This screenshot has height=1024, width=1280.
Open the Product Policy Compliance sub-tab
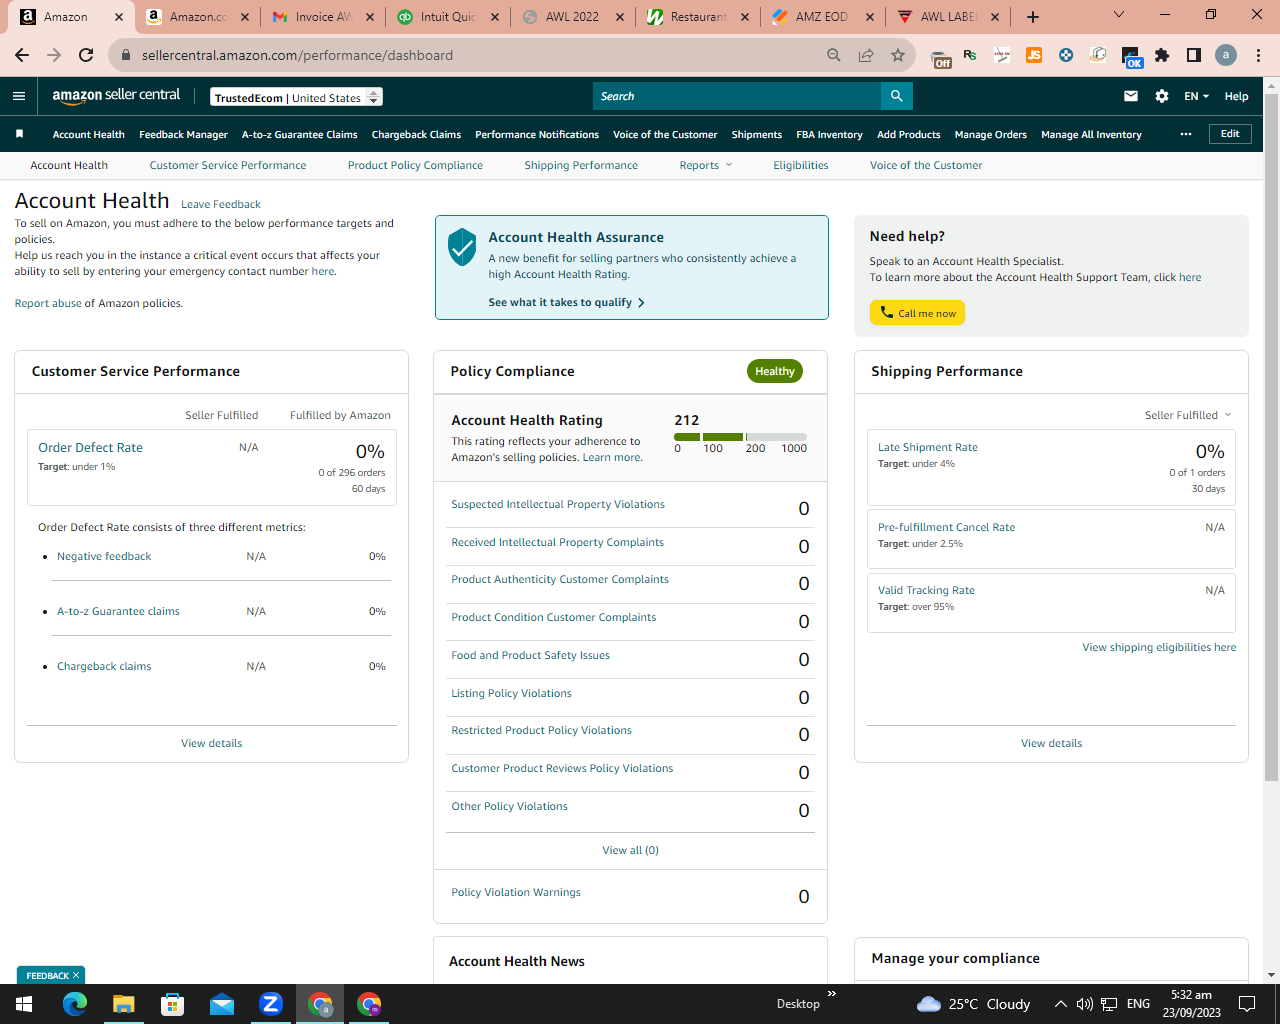[415, 165]
